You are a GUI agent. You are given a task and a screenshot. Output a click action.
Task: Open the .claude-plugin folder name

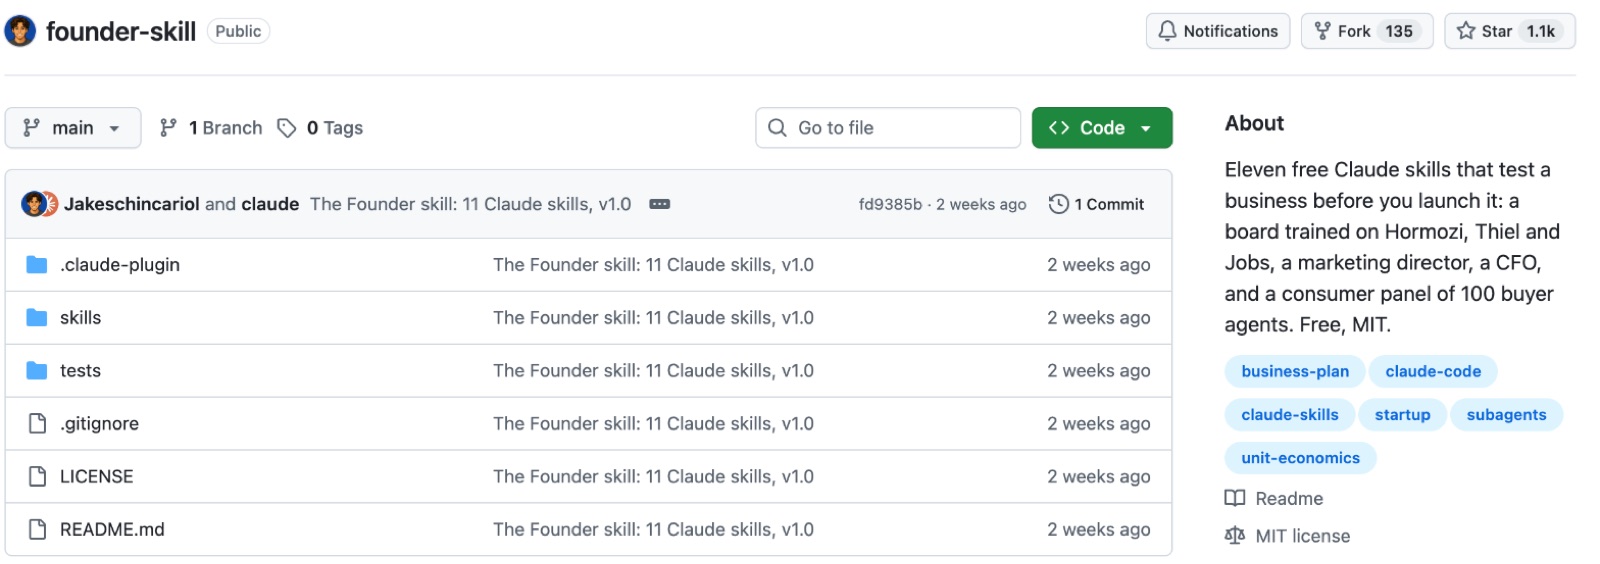coord(120,265)
